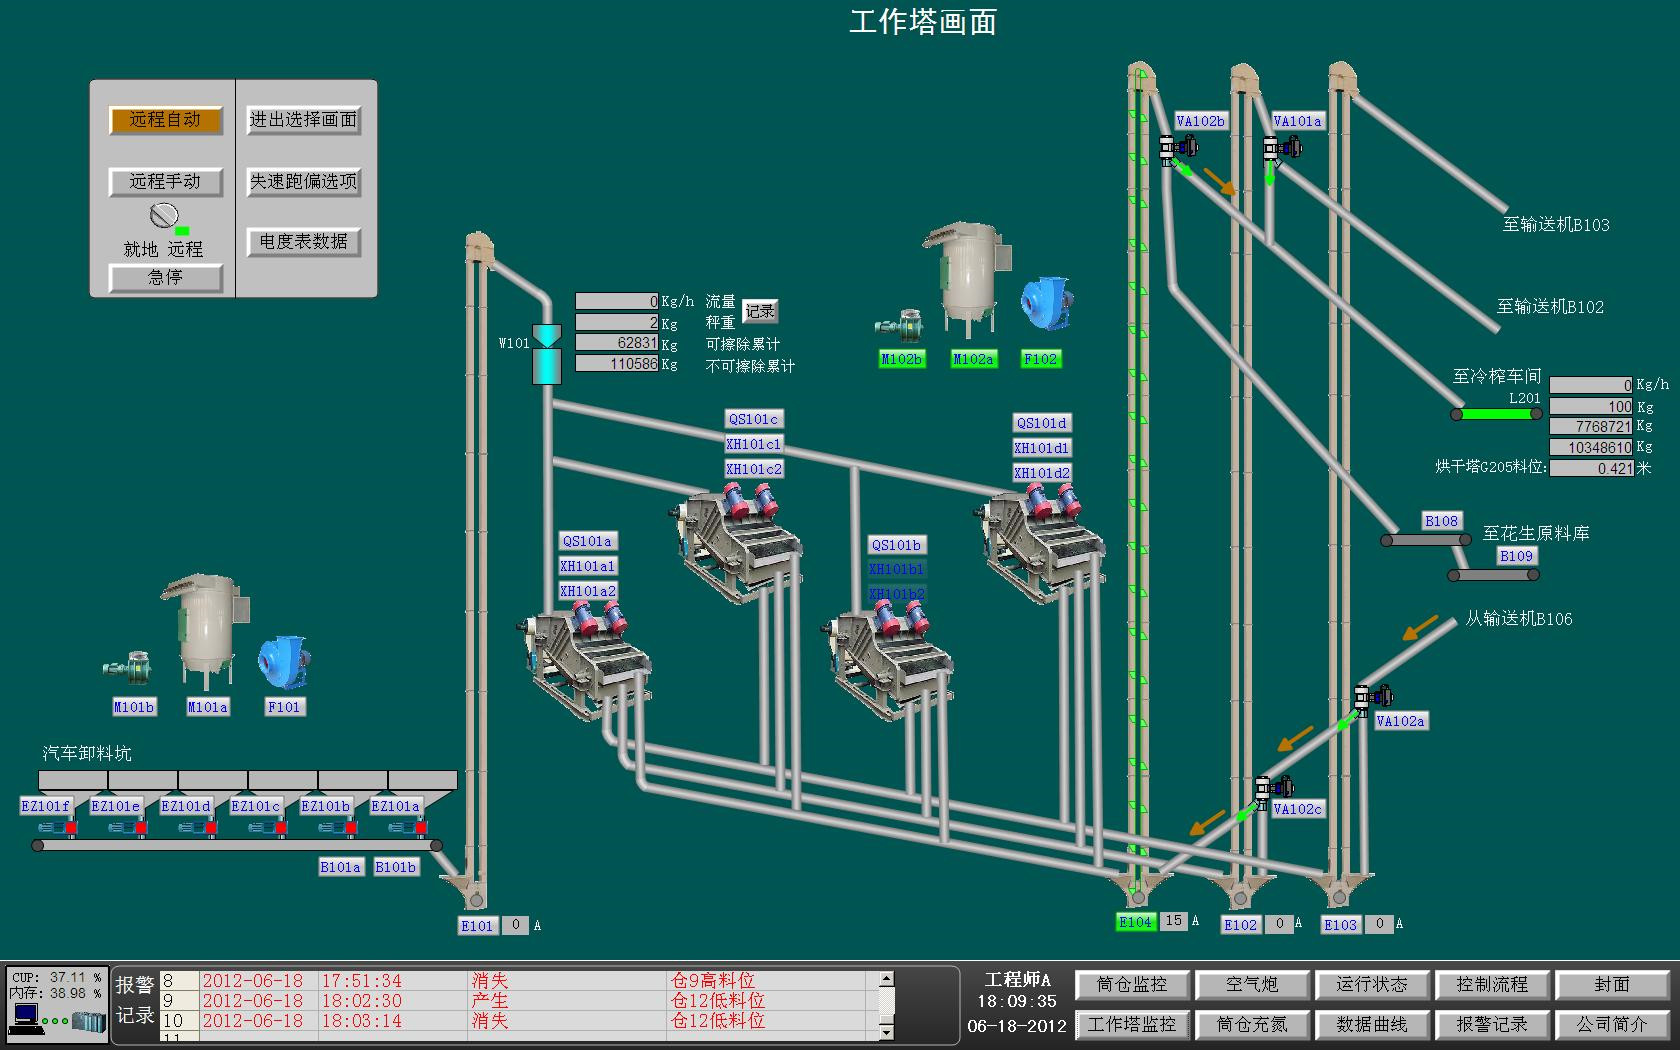
Task: Open the 公司简介 company profile screen
Action: 1612,1025
